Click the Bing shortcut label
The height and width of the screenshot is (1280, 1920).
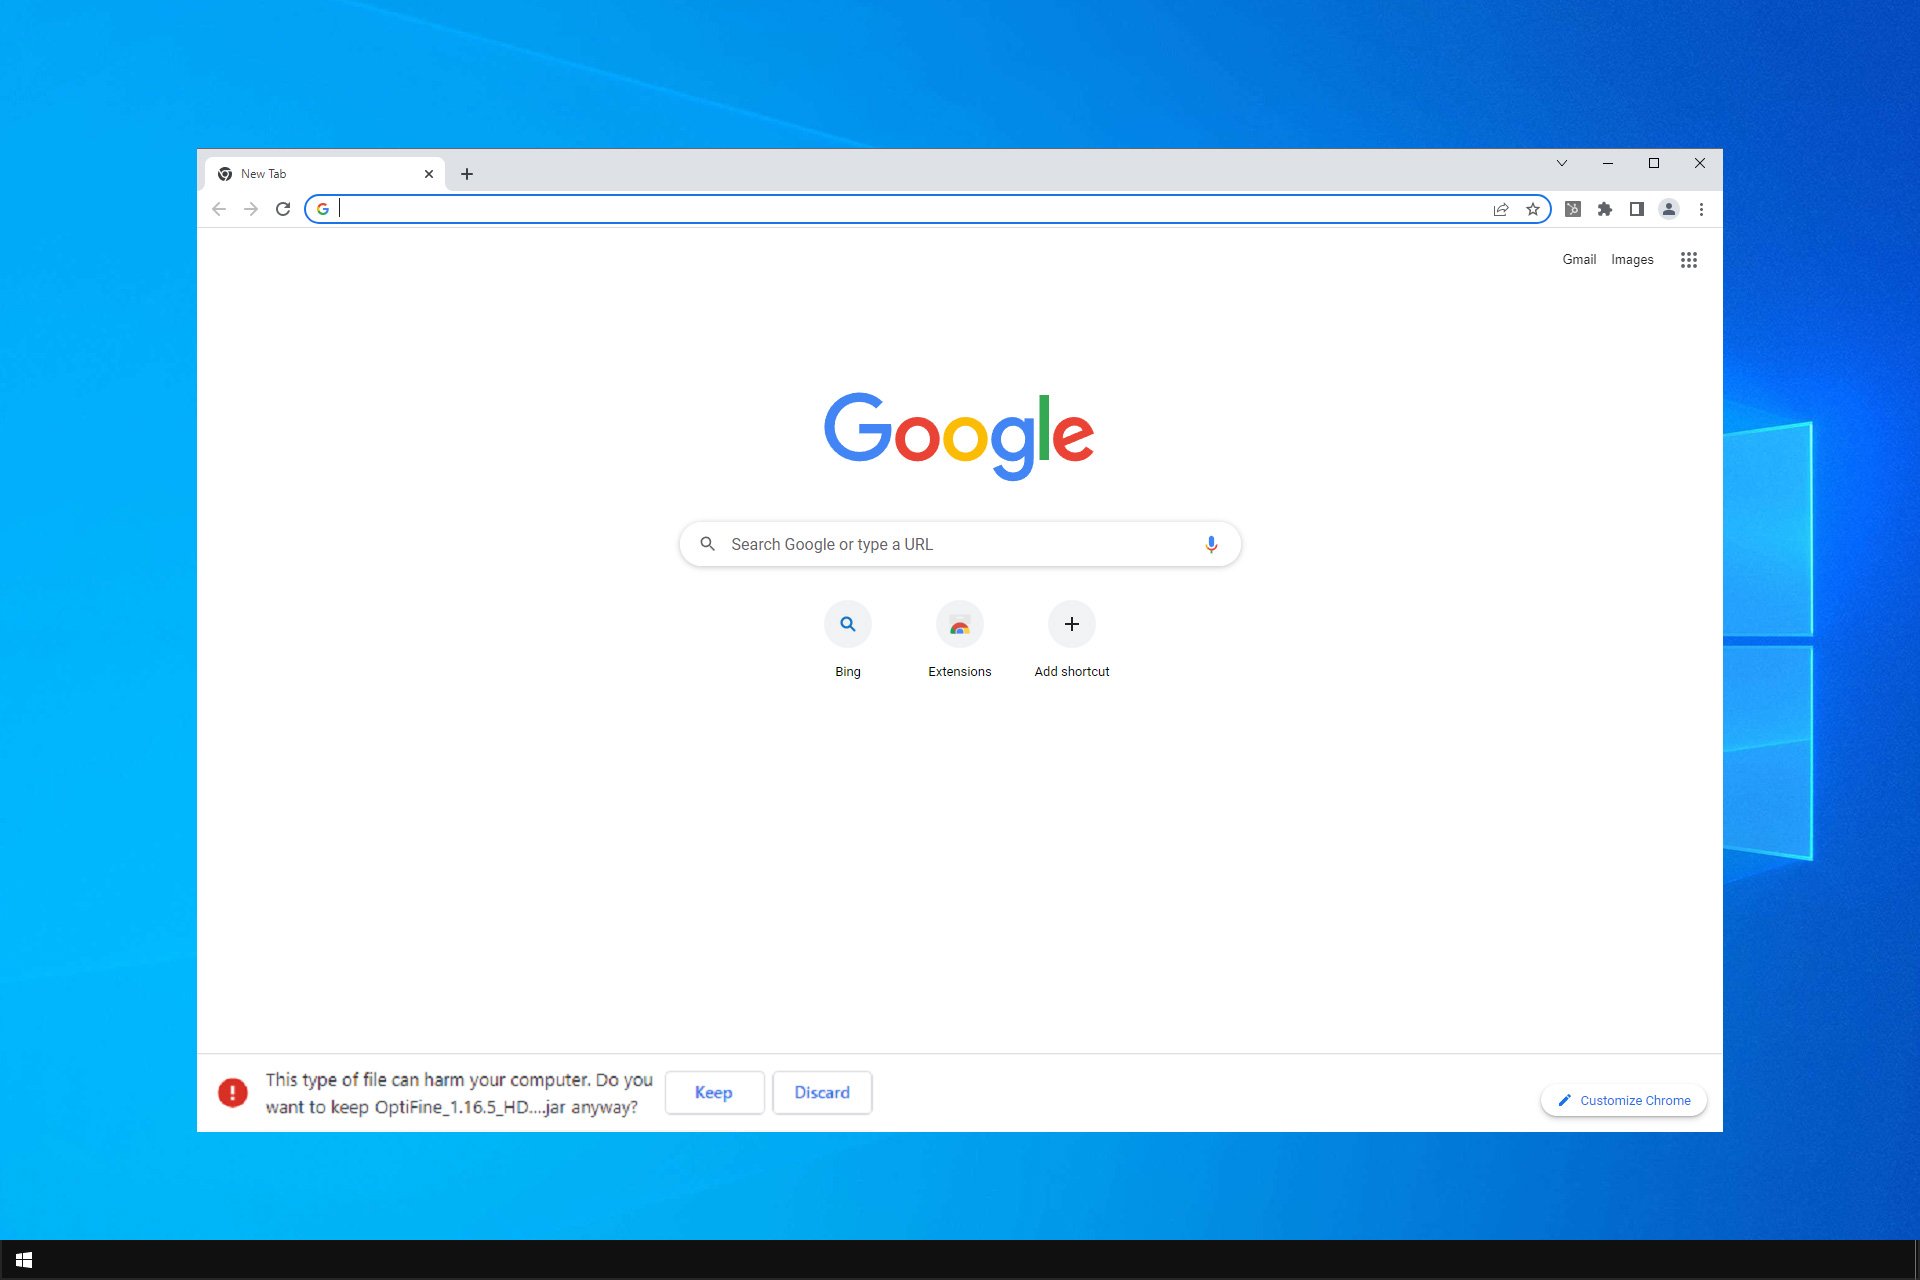click(x=848, y=672)
